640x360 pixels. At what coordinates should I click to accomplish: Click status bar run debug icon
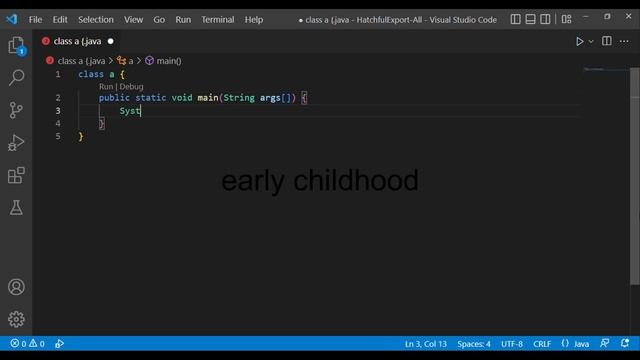pyautogui.click(x=60, y=344)
